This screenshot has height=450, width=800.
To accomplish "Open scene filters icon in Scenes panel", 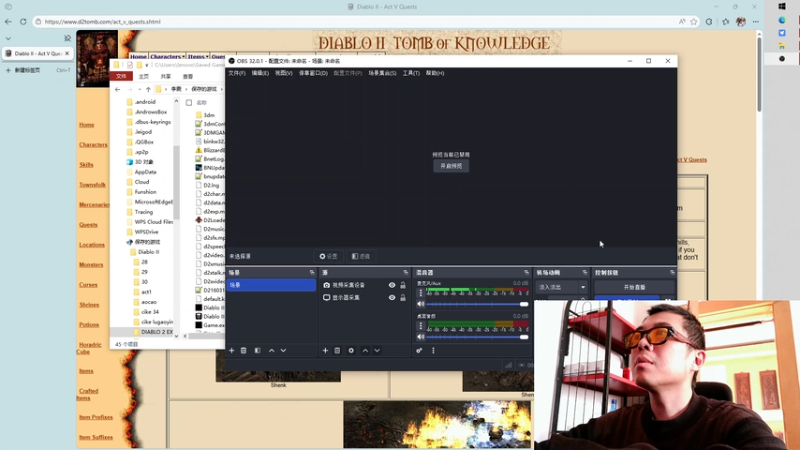I will 258,351.
